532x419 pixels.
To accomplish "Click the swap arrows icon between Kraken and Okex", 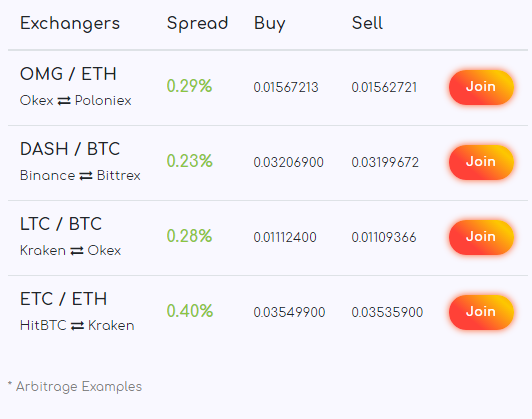I will pos(77,251).
